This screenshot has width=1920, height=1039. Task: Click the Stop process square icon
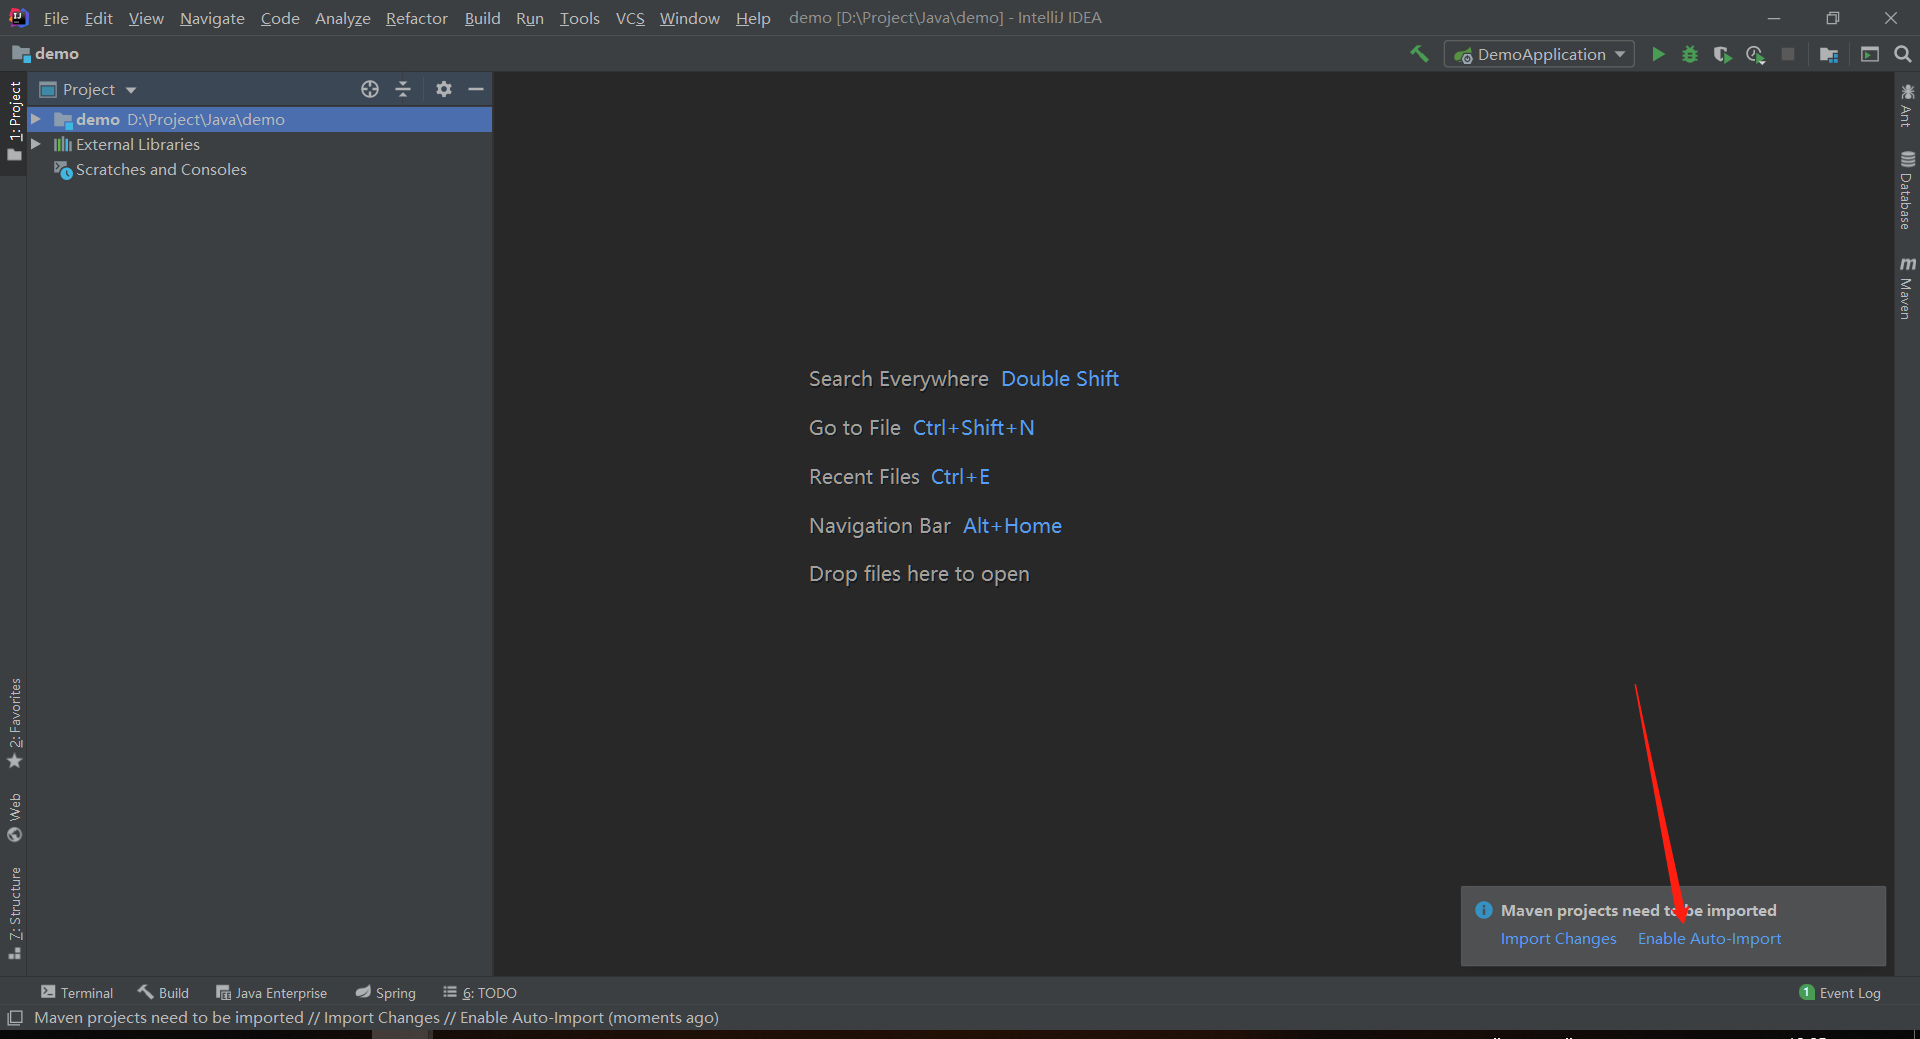pyautogui.click(x=1788, y=54)
